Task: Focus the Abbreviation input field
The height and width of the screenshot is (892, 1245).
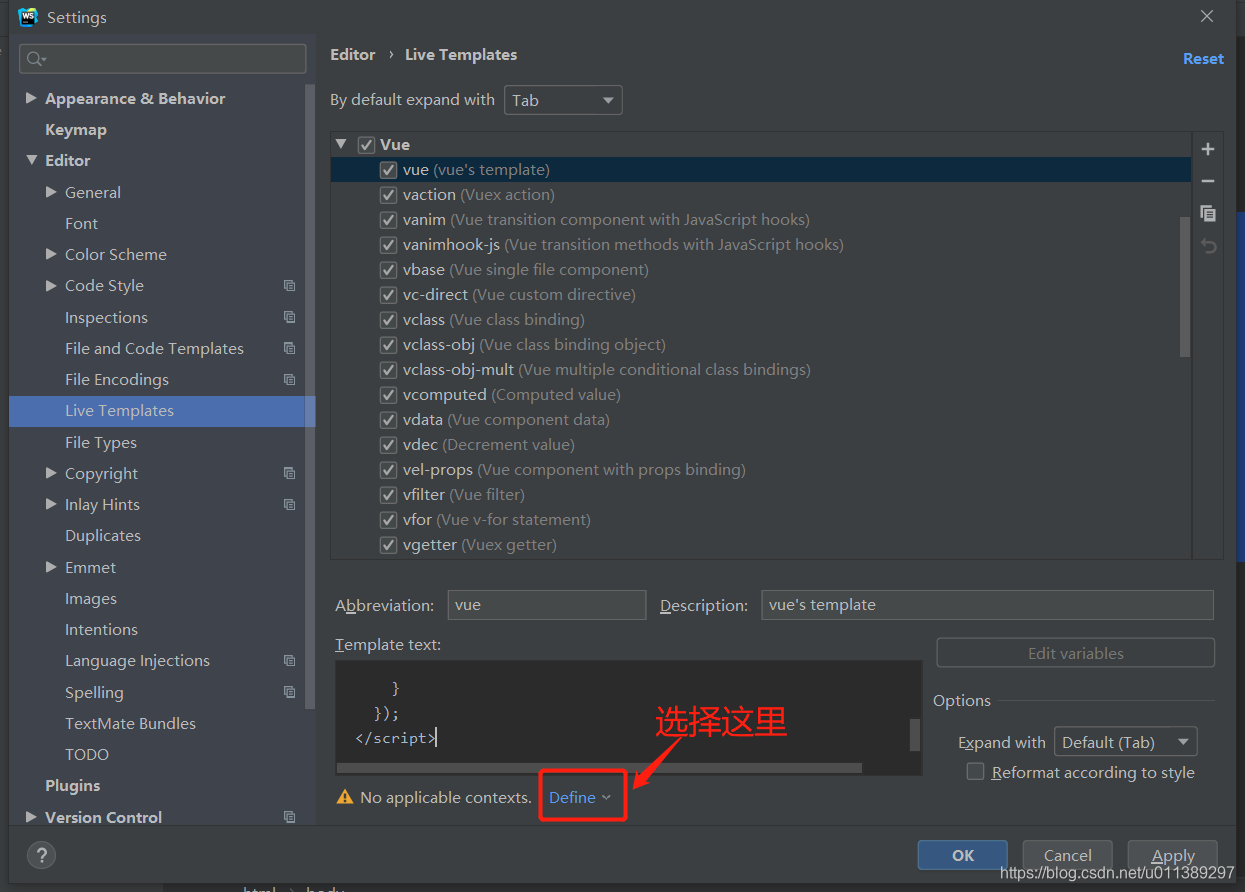Action: (x=547, y=605)
